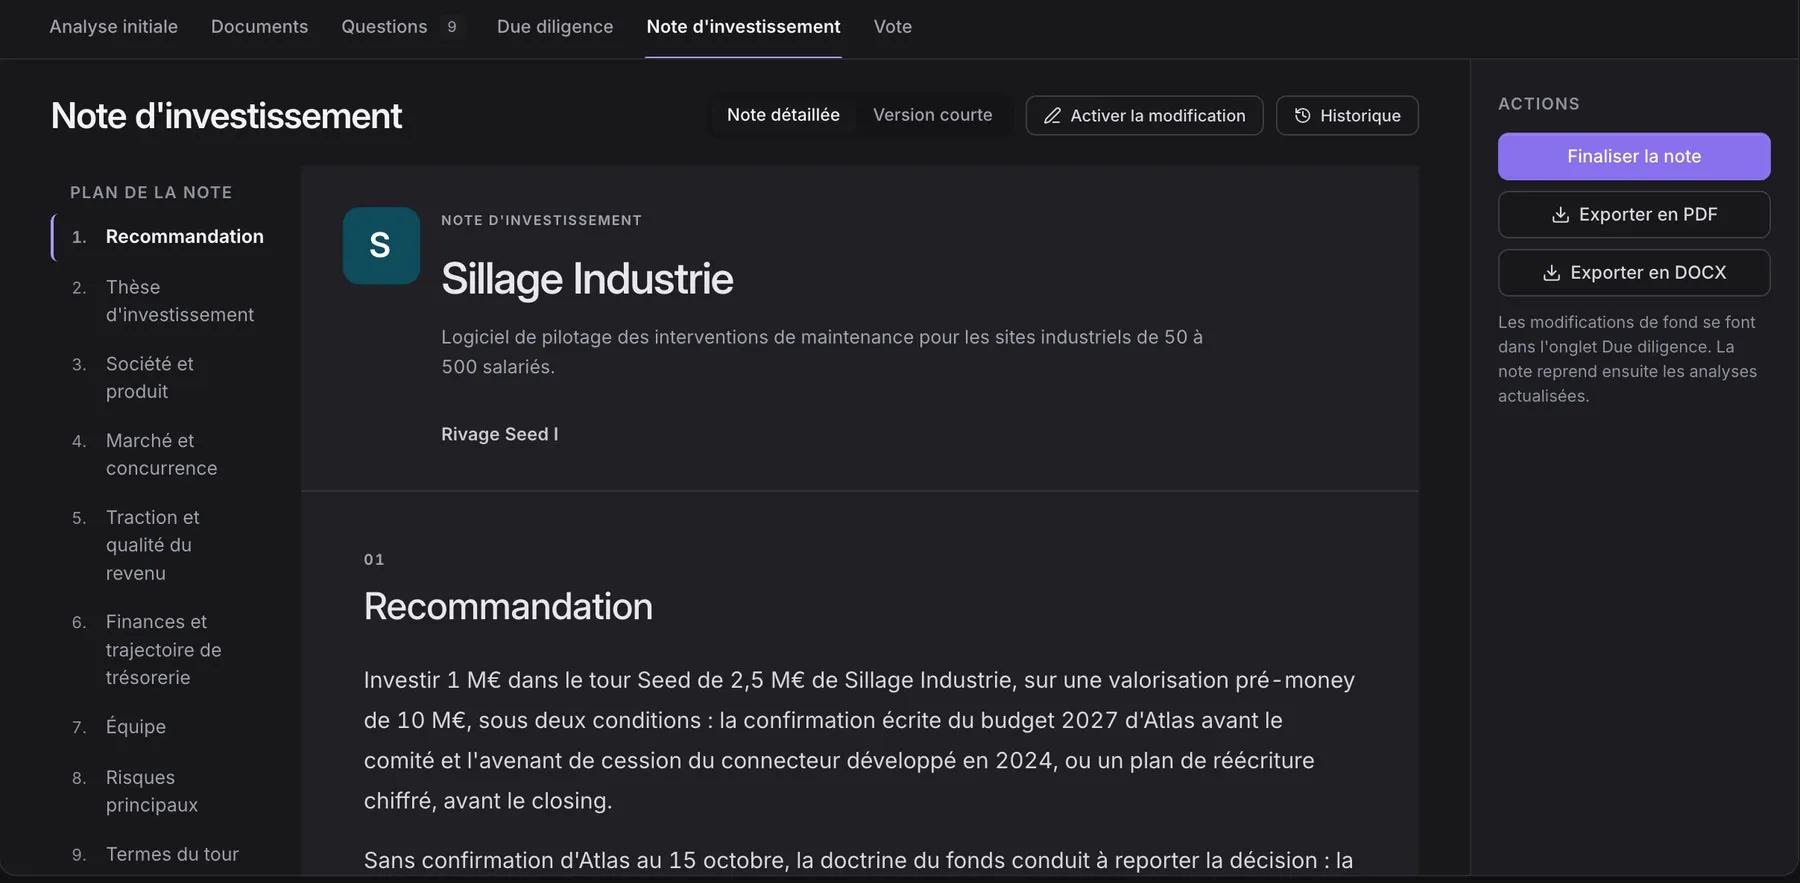Switch to Version courte view
Screen dimensions: 1800x883
tap(932, 115)
